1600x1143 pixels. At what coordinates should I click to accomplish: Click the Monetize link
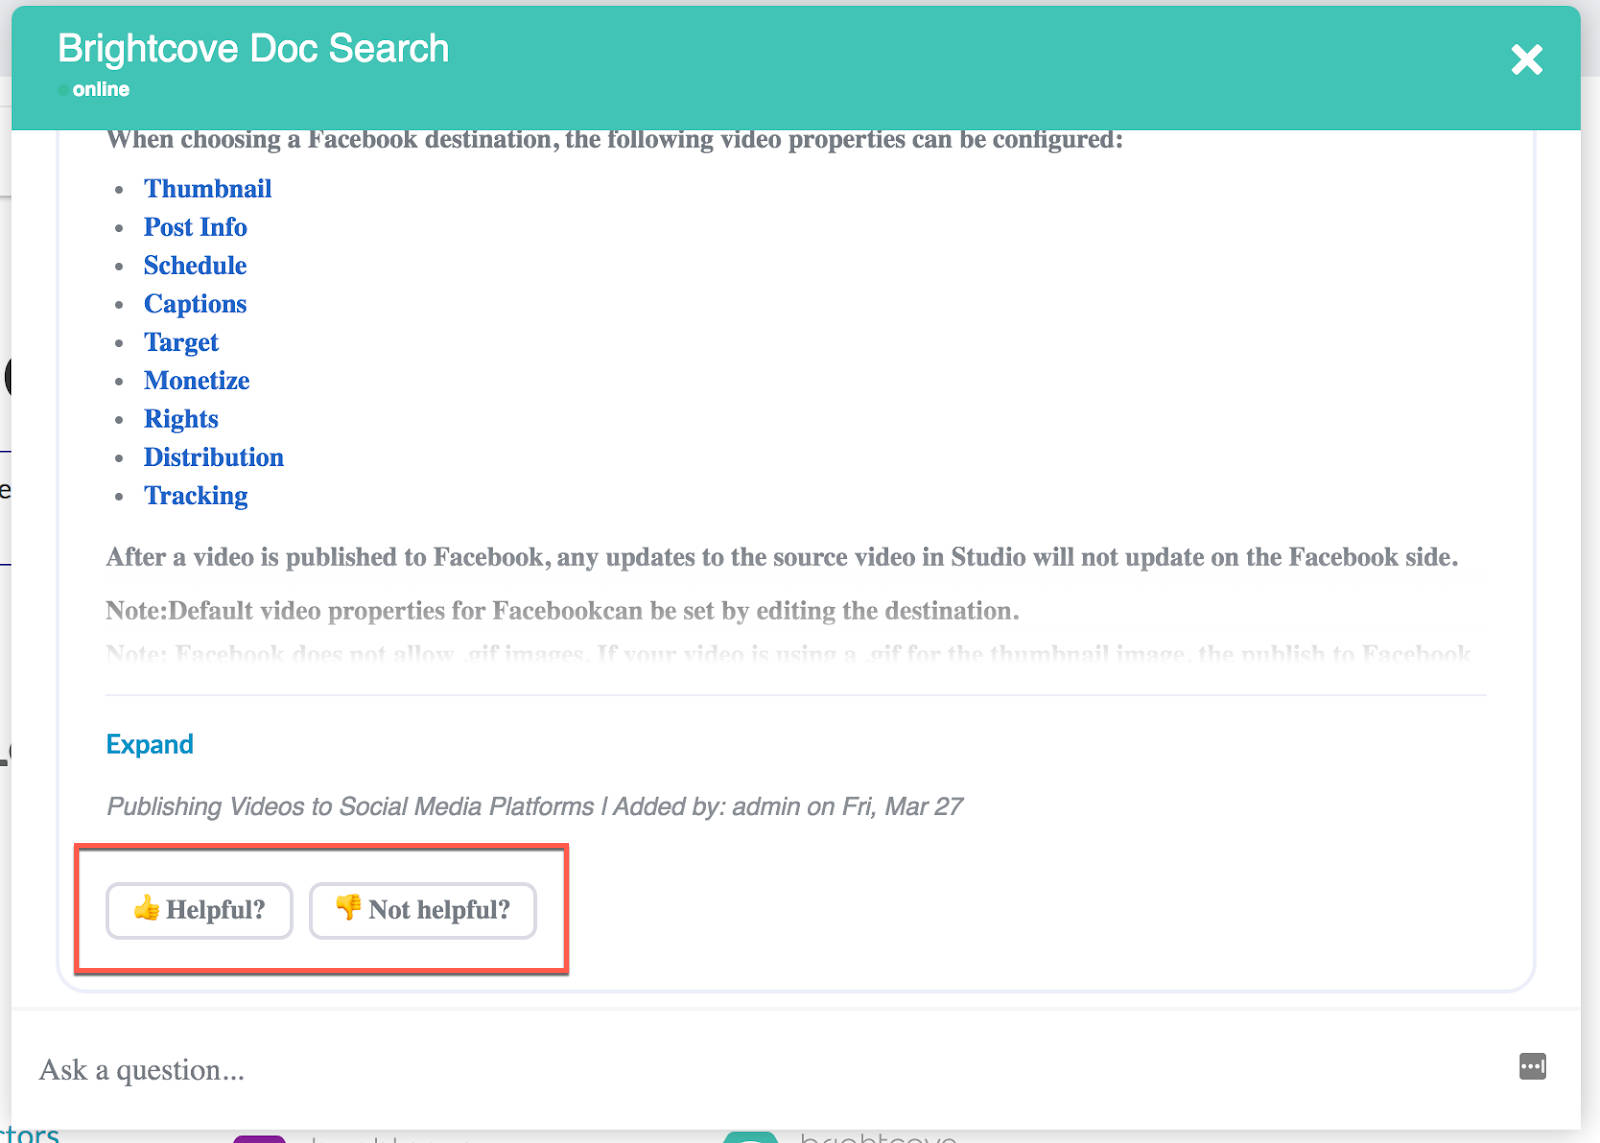[x=196, y=381]
